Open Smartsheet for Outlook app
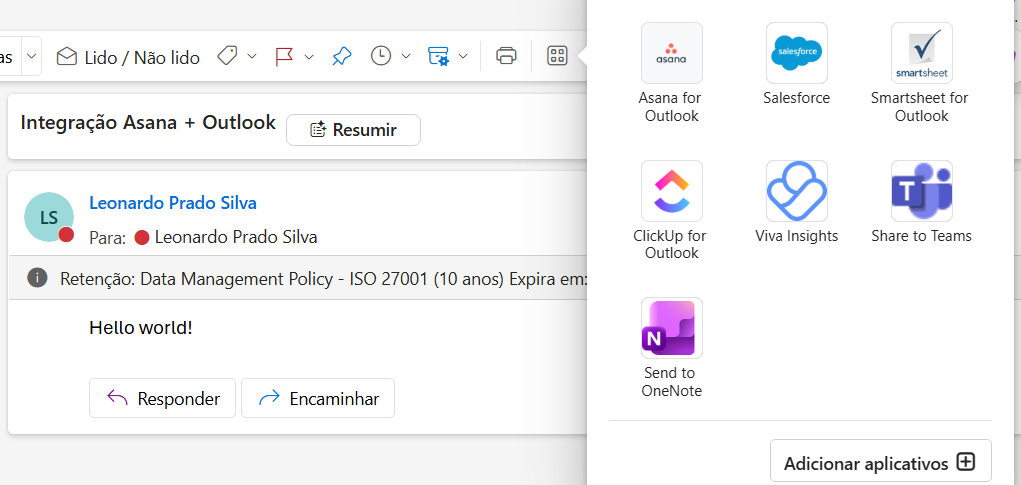Image resolution: width=1021 pixels, height=485 pixels. (921, 54)
